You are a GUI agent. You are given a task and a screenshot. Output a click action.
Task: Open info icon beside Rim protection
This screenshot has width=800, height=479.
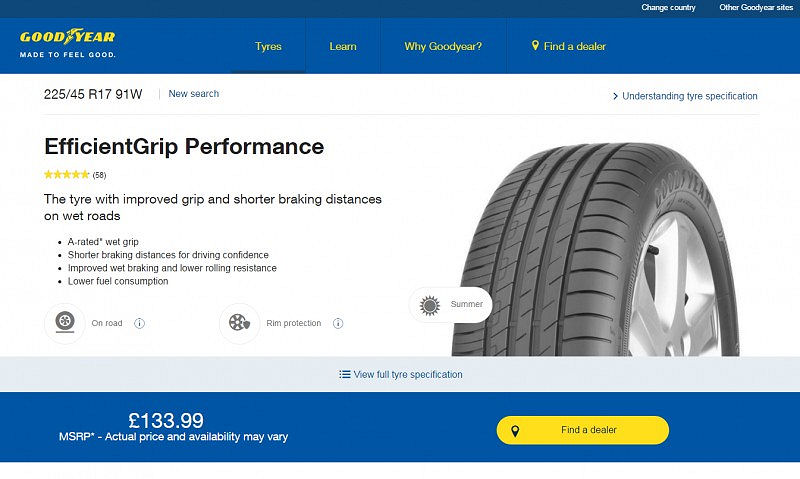click(x=338, y=323)
